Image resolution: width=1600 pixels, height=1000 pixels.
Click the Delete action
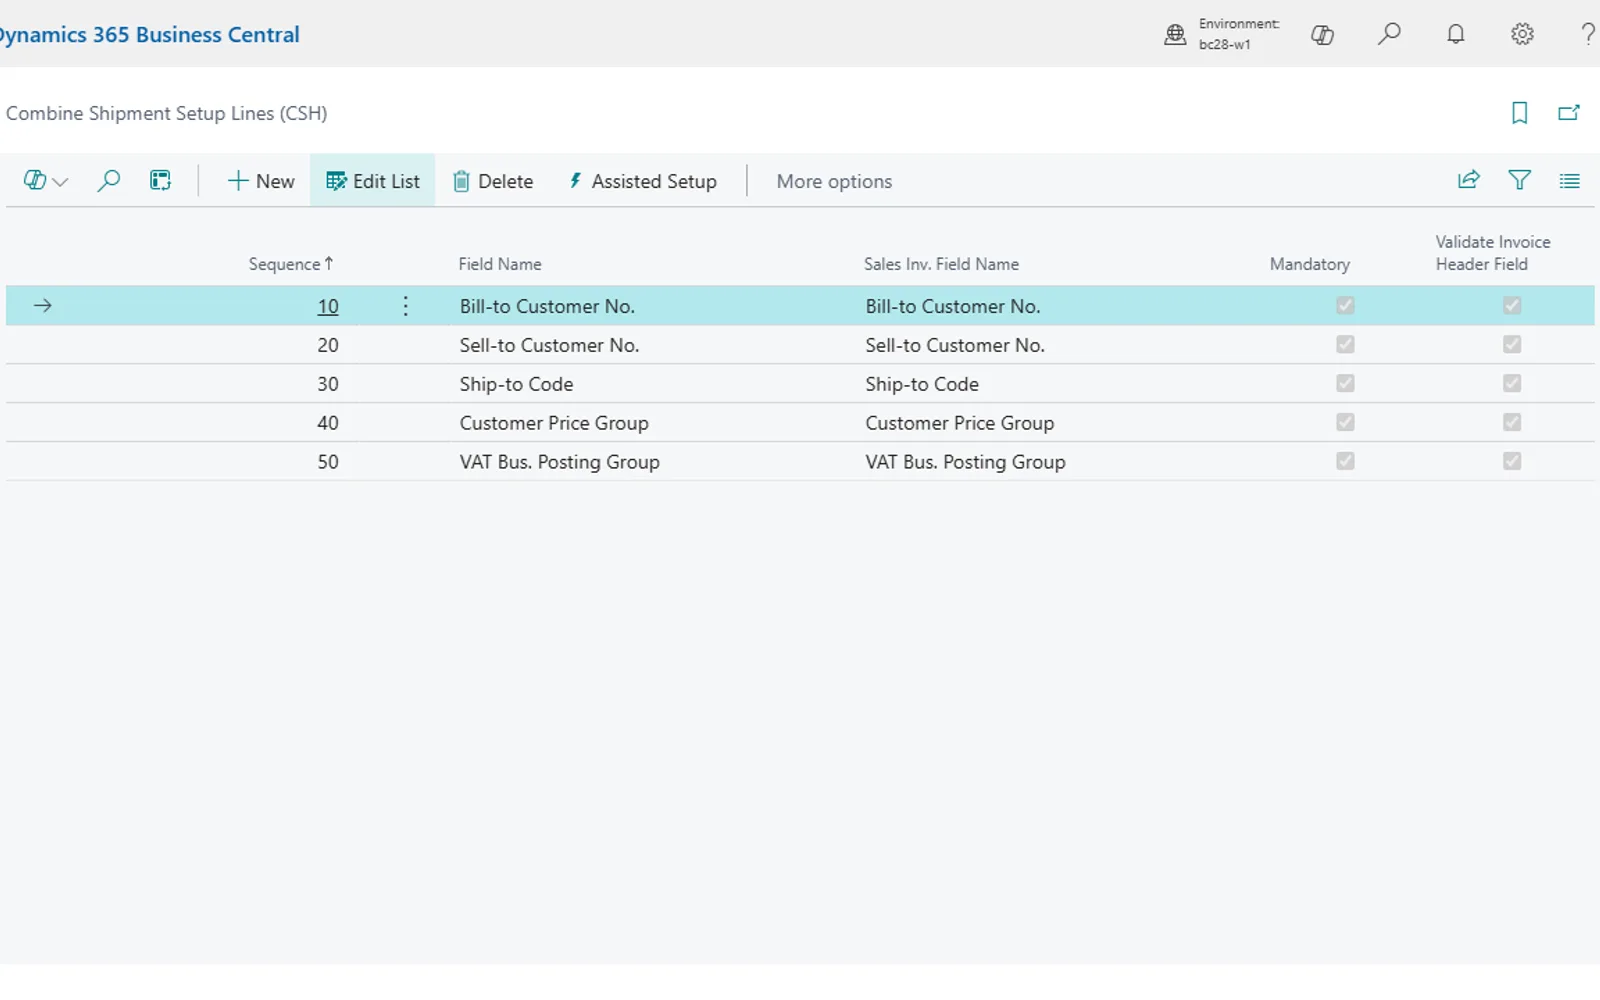click(493, 181)
